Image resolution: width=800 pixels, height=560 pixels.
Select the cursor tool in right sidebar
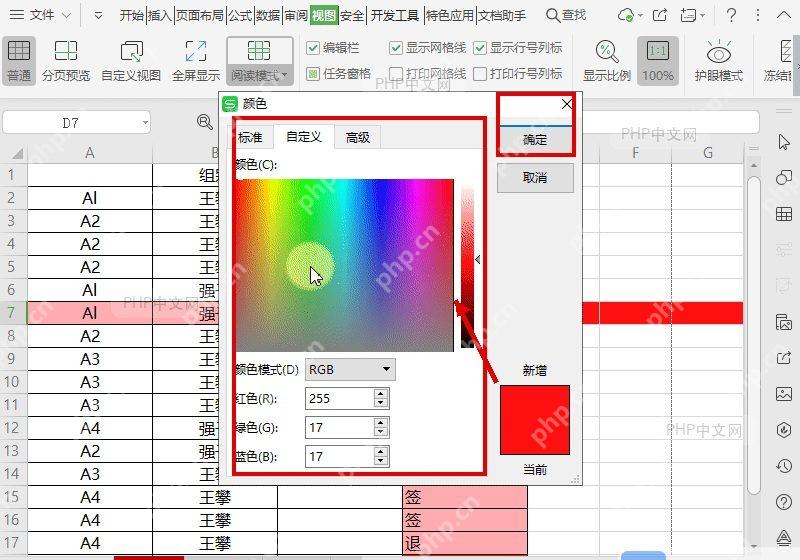pyautogui.click(x=784, y=142)
